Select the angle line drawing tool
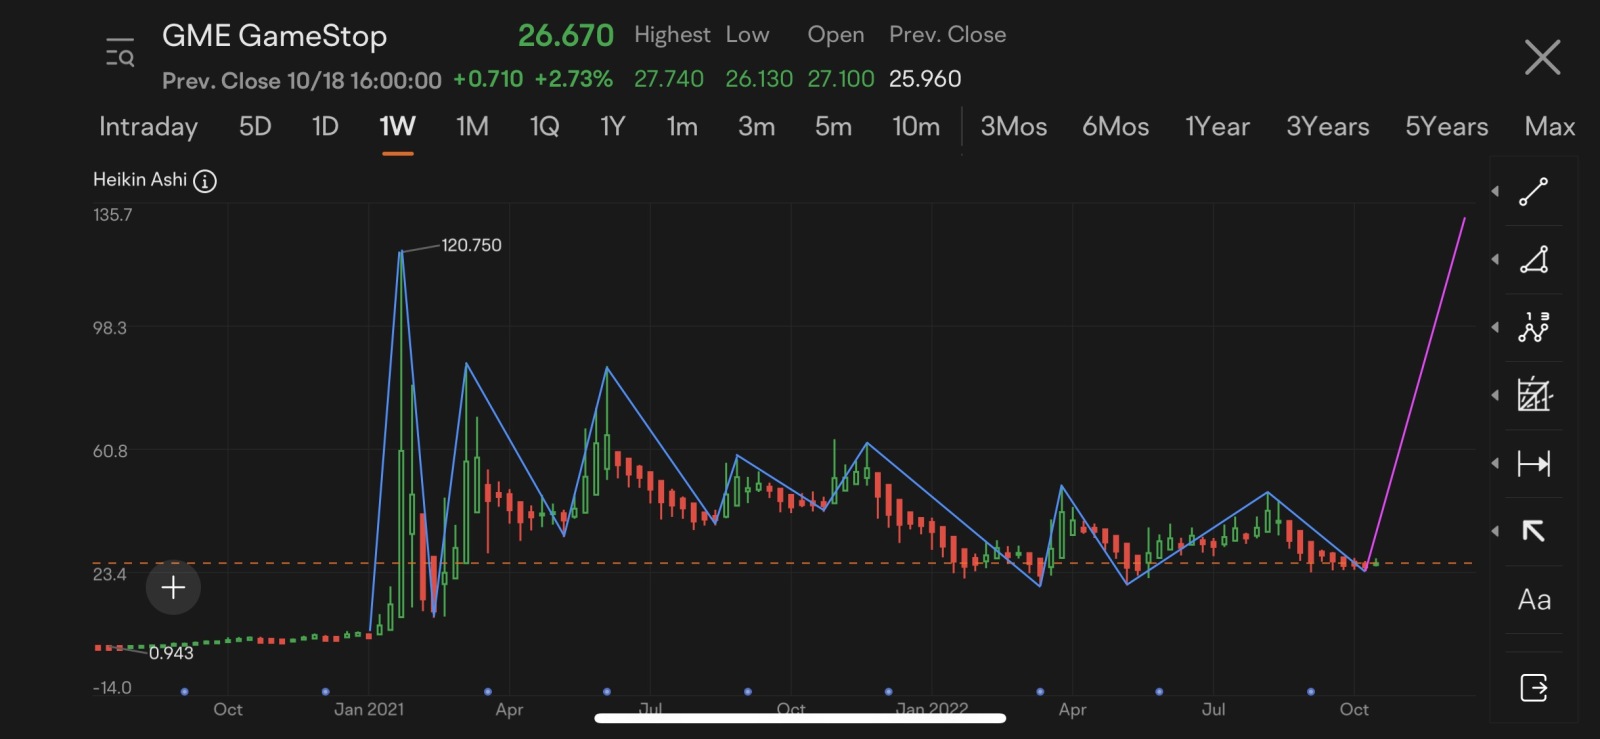The image size is (1600, 739). (1534, 259)
